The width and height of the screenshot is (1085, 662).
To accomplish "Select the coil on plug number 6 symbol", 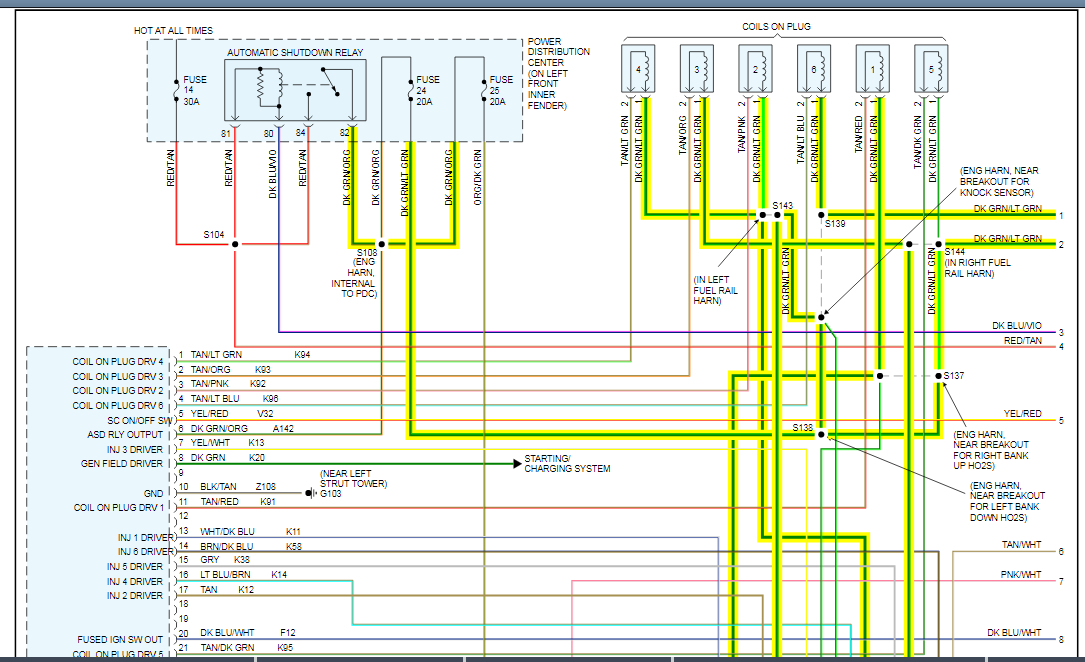I will tap(815, 70).
